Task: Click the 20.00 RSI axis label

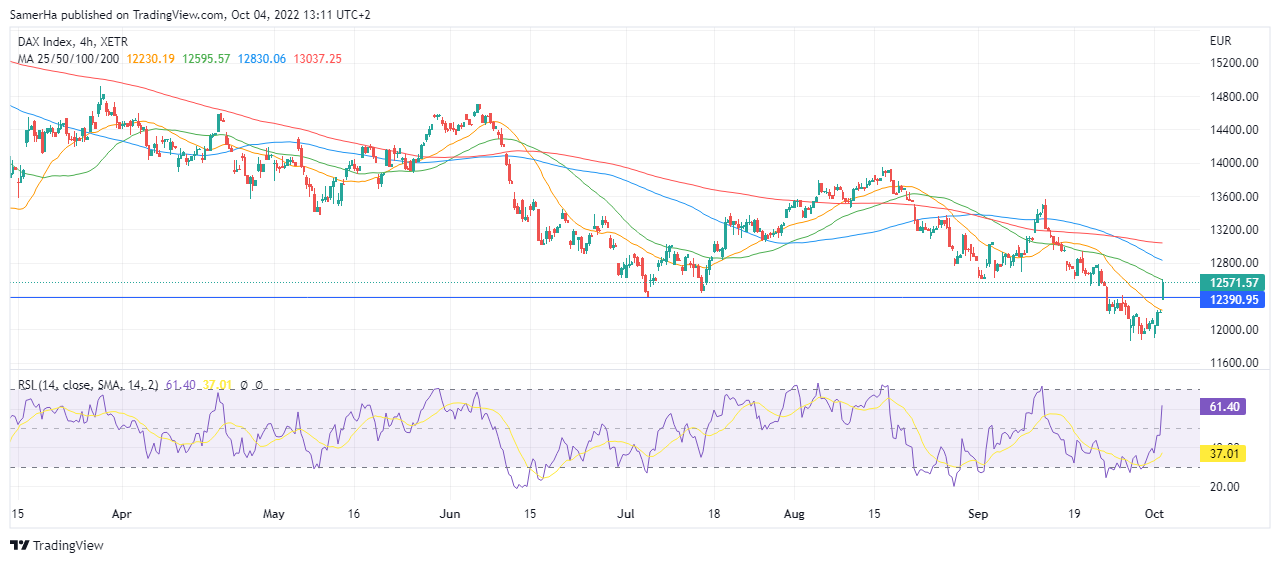Action: click(x=1224, y=487)
